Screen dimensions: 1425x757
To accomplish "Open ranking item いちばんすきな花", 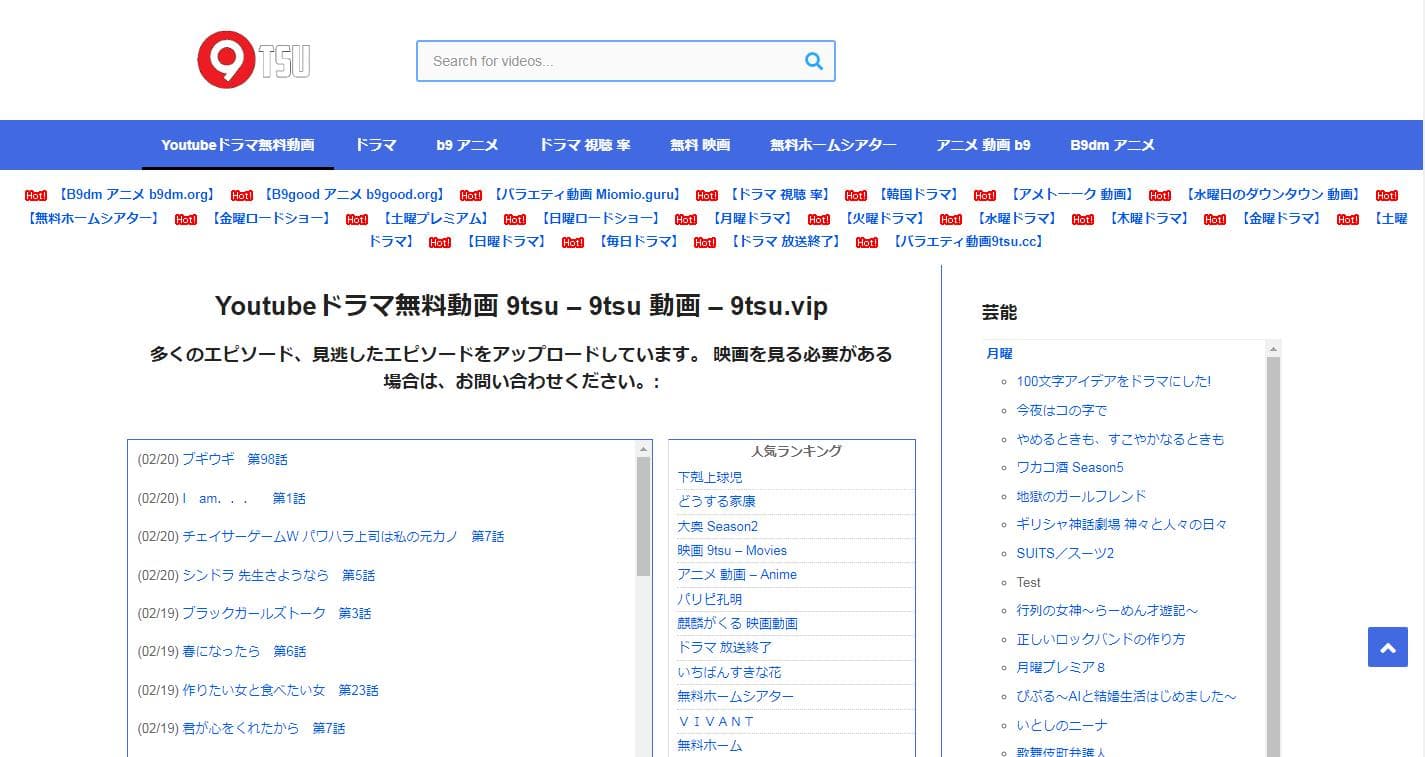I will click(729, 672).
